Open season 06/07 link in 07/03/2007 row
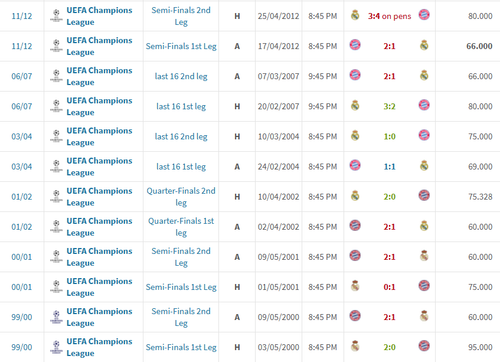The width and height of the screenshot is (500, 362). coord(22,76)
